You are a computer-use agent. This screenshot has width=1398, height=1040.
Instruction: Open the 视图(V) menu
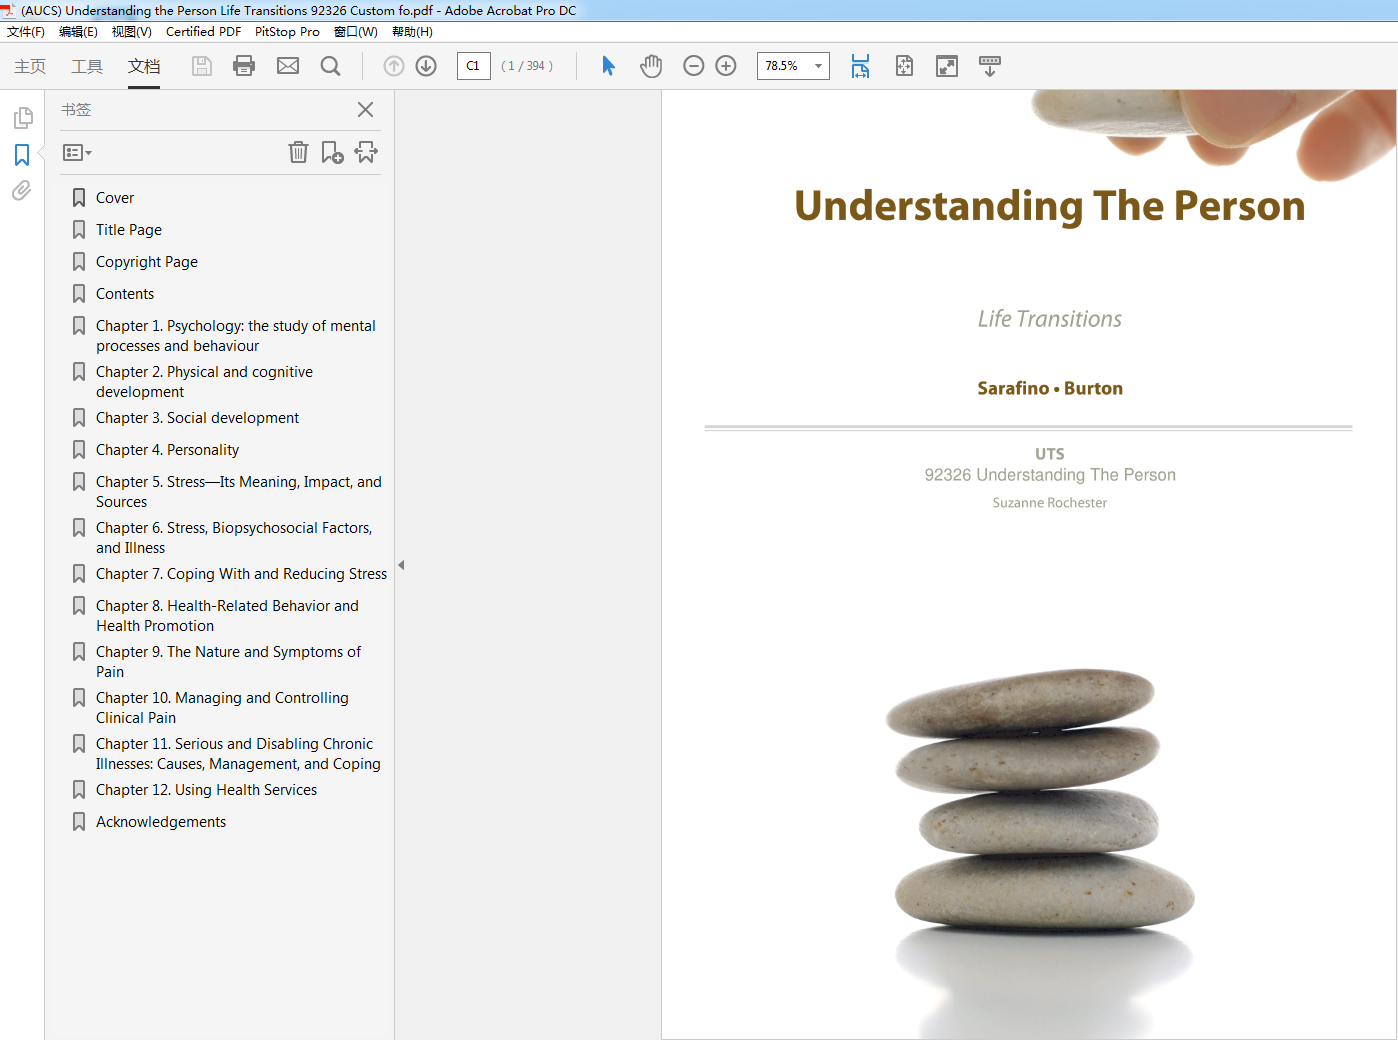point(131,32)
